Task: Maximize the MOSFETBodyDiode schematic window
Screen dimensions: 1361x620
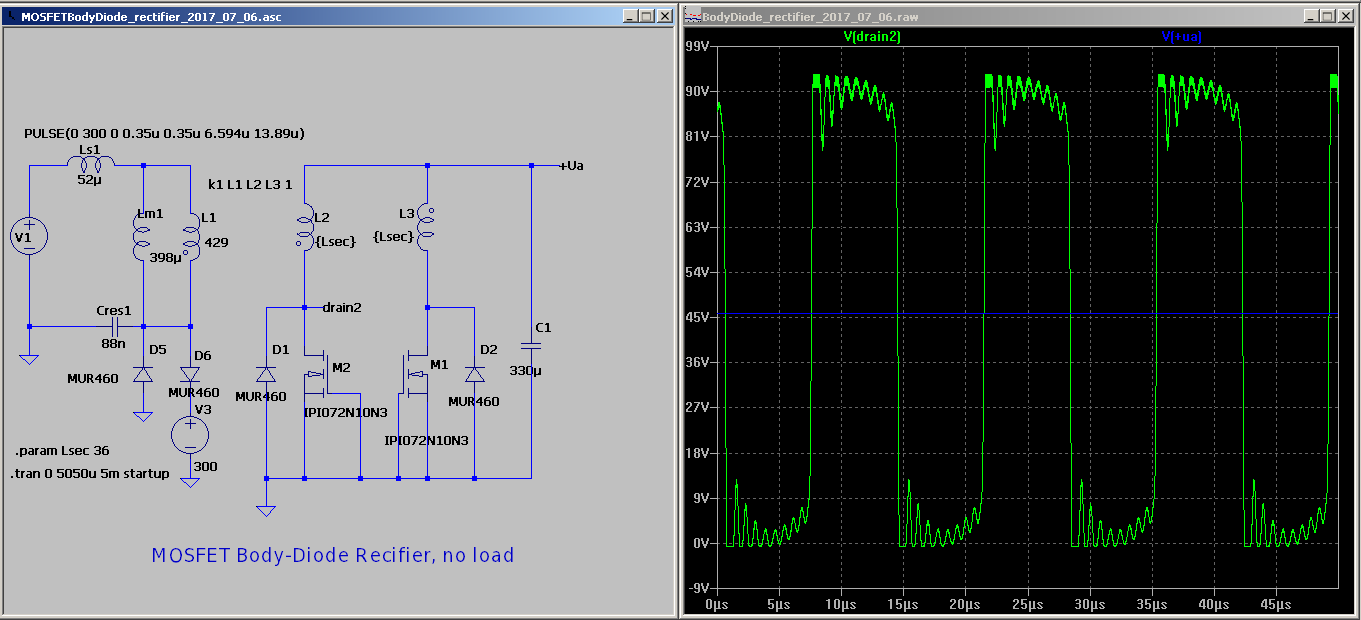Action: [x=646, y=17]
